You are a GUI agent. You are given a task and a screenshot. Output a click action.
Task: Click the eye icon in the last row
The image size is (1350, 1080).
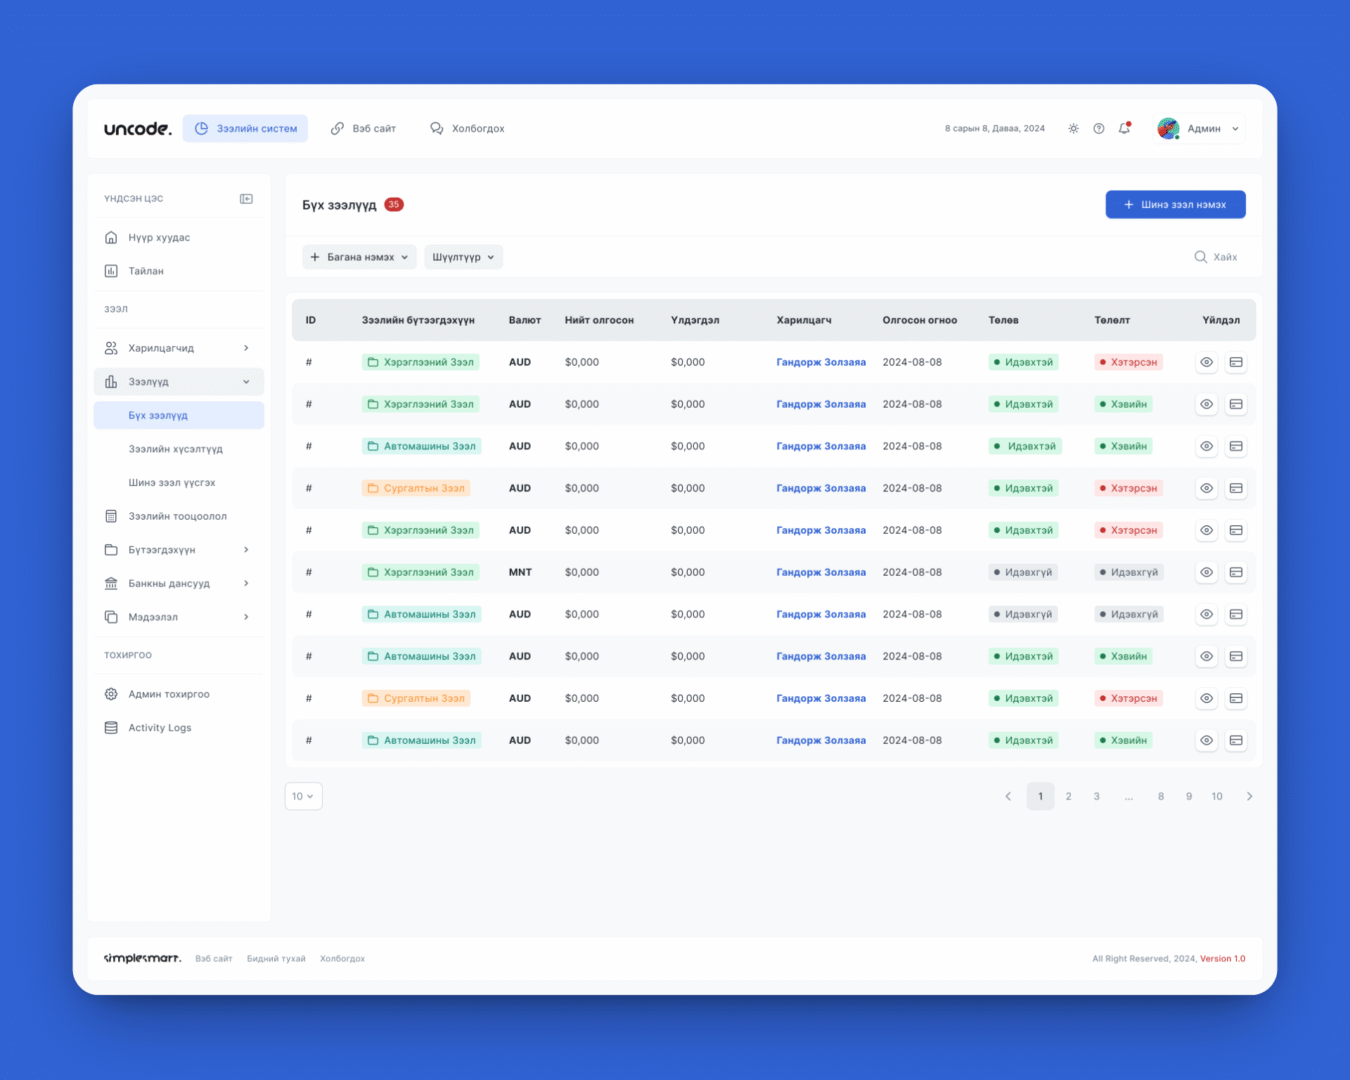click(x=1207, y=740)
